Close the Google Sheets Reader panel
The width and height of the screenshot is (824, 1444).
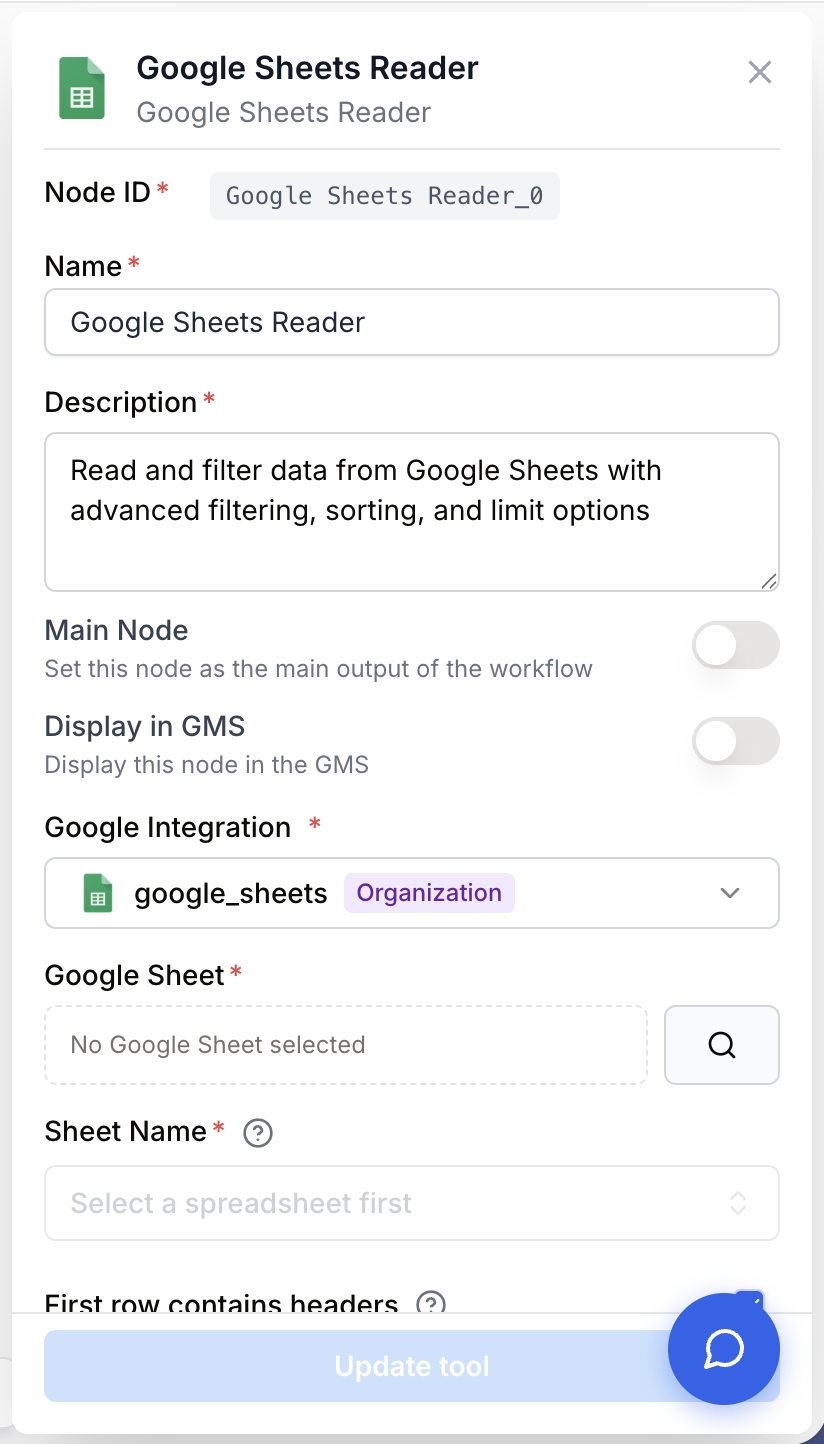760,72
